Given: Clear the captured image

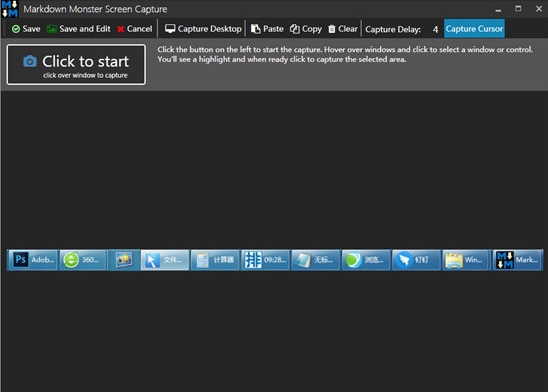Looking at the screenshot, I should (x=342, y=29).
